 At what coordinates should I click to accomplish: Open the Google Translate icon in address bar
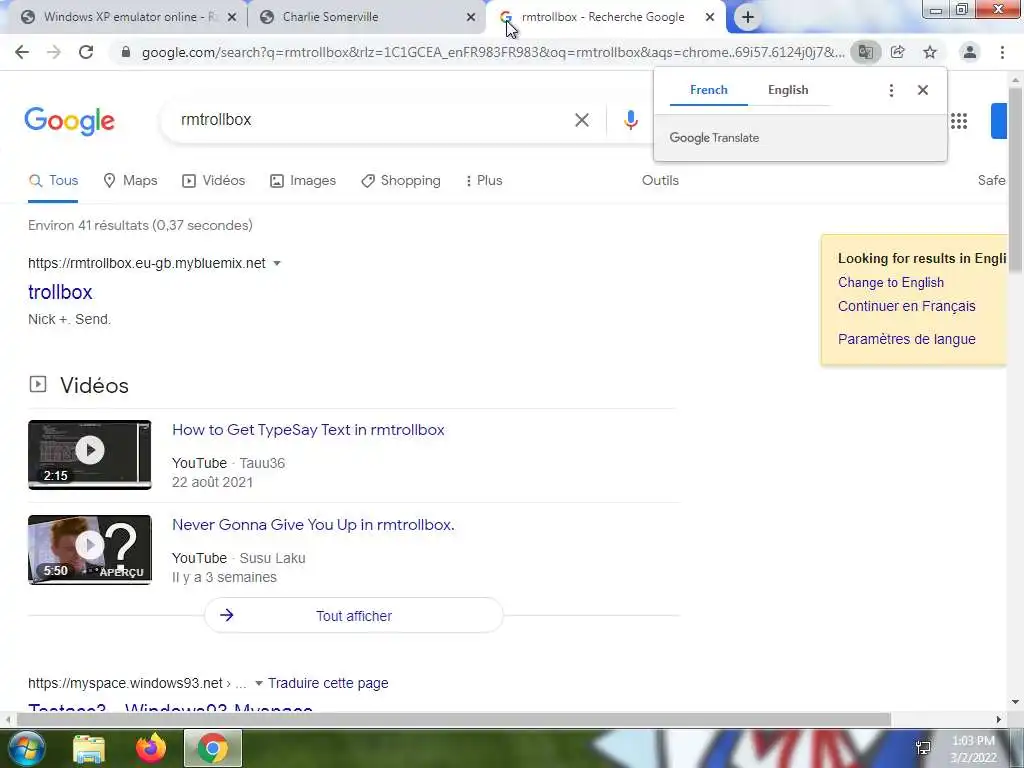click(x=865, y=52)
